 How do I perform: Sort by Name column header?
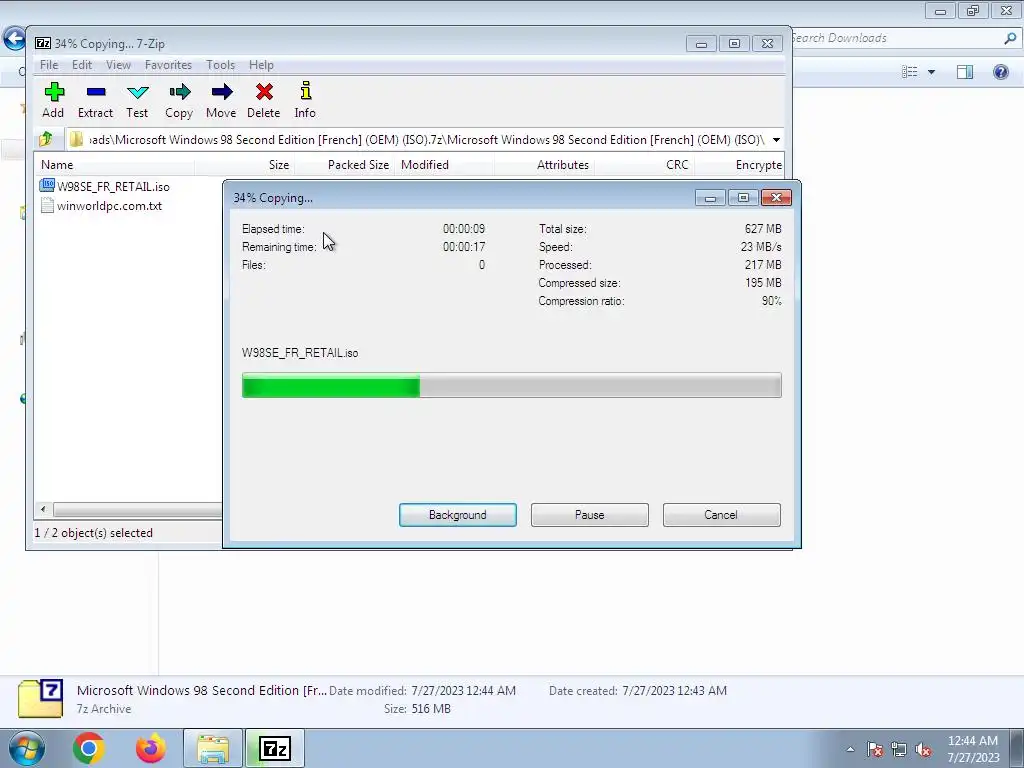114,165
